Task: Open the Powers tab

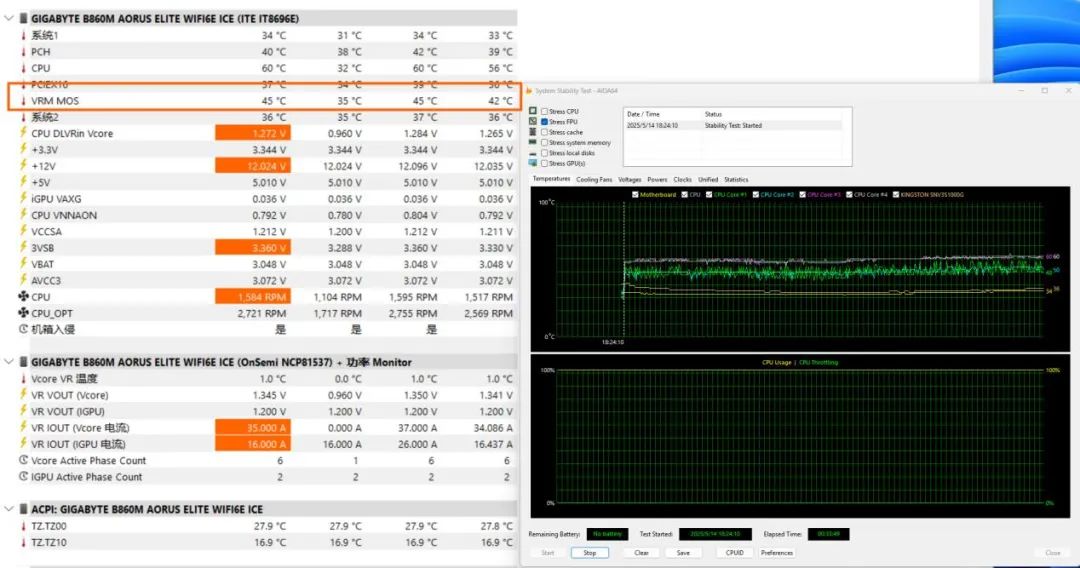Action: coord(657,180)
